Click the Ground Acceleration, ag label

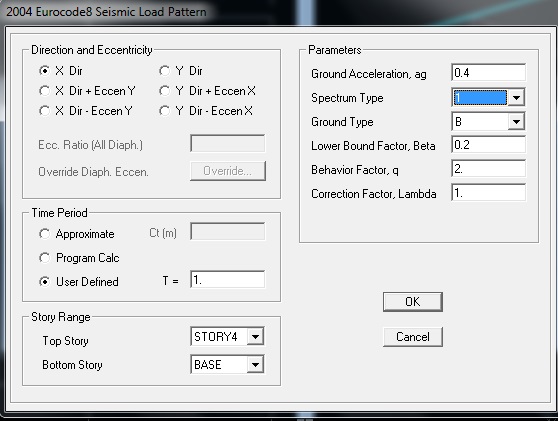[x=369, y=74]
